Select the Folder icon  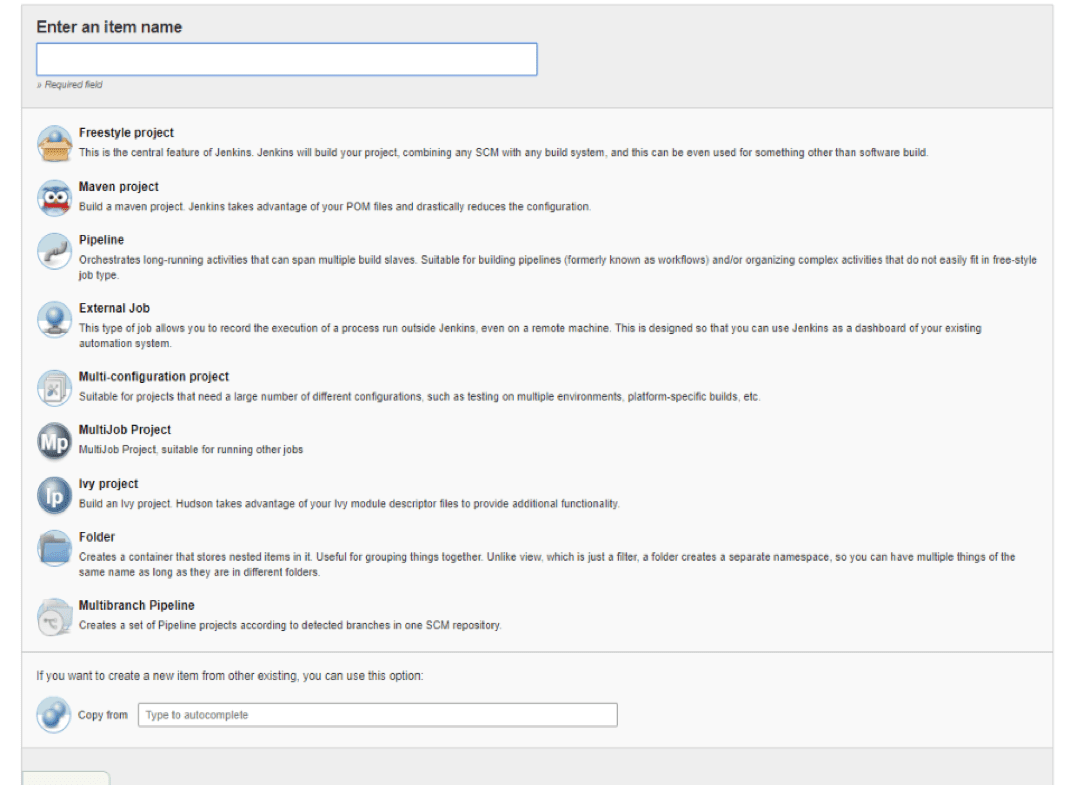tap(54, 546)
